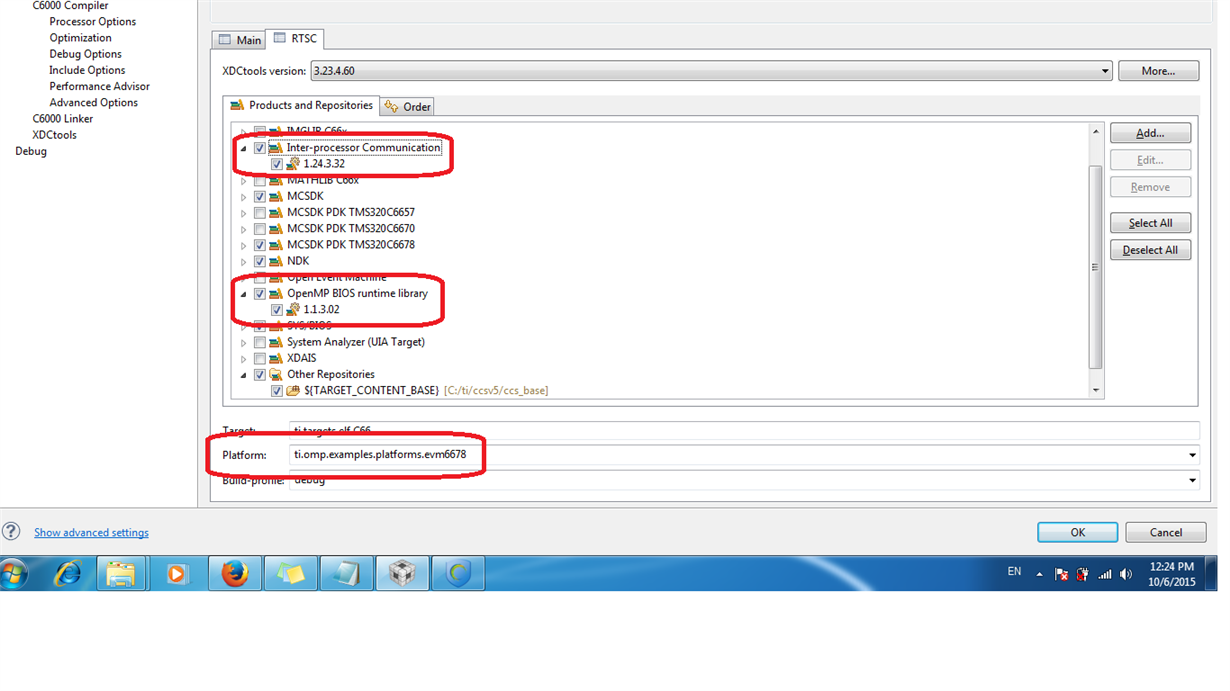1230x691 pixels.
Task: Expand the NDK tree node
Action: click(243, 261)
